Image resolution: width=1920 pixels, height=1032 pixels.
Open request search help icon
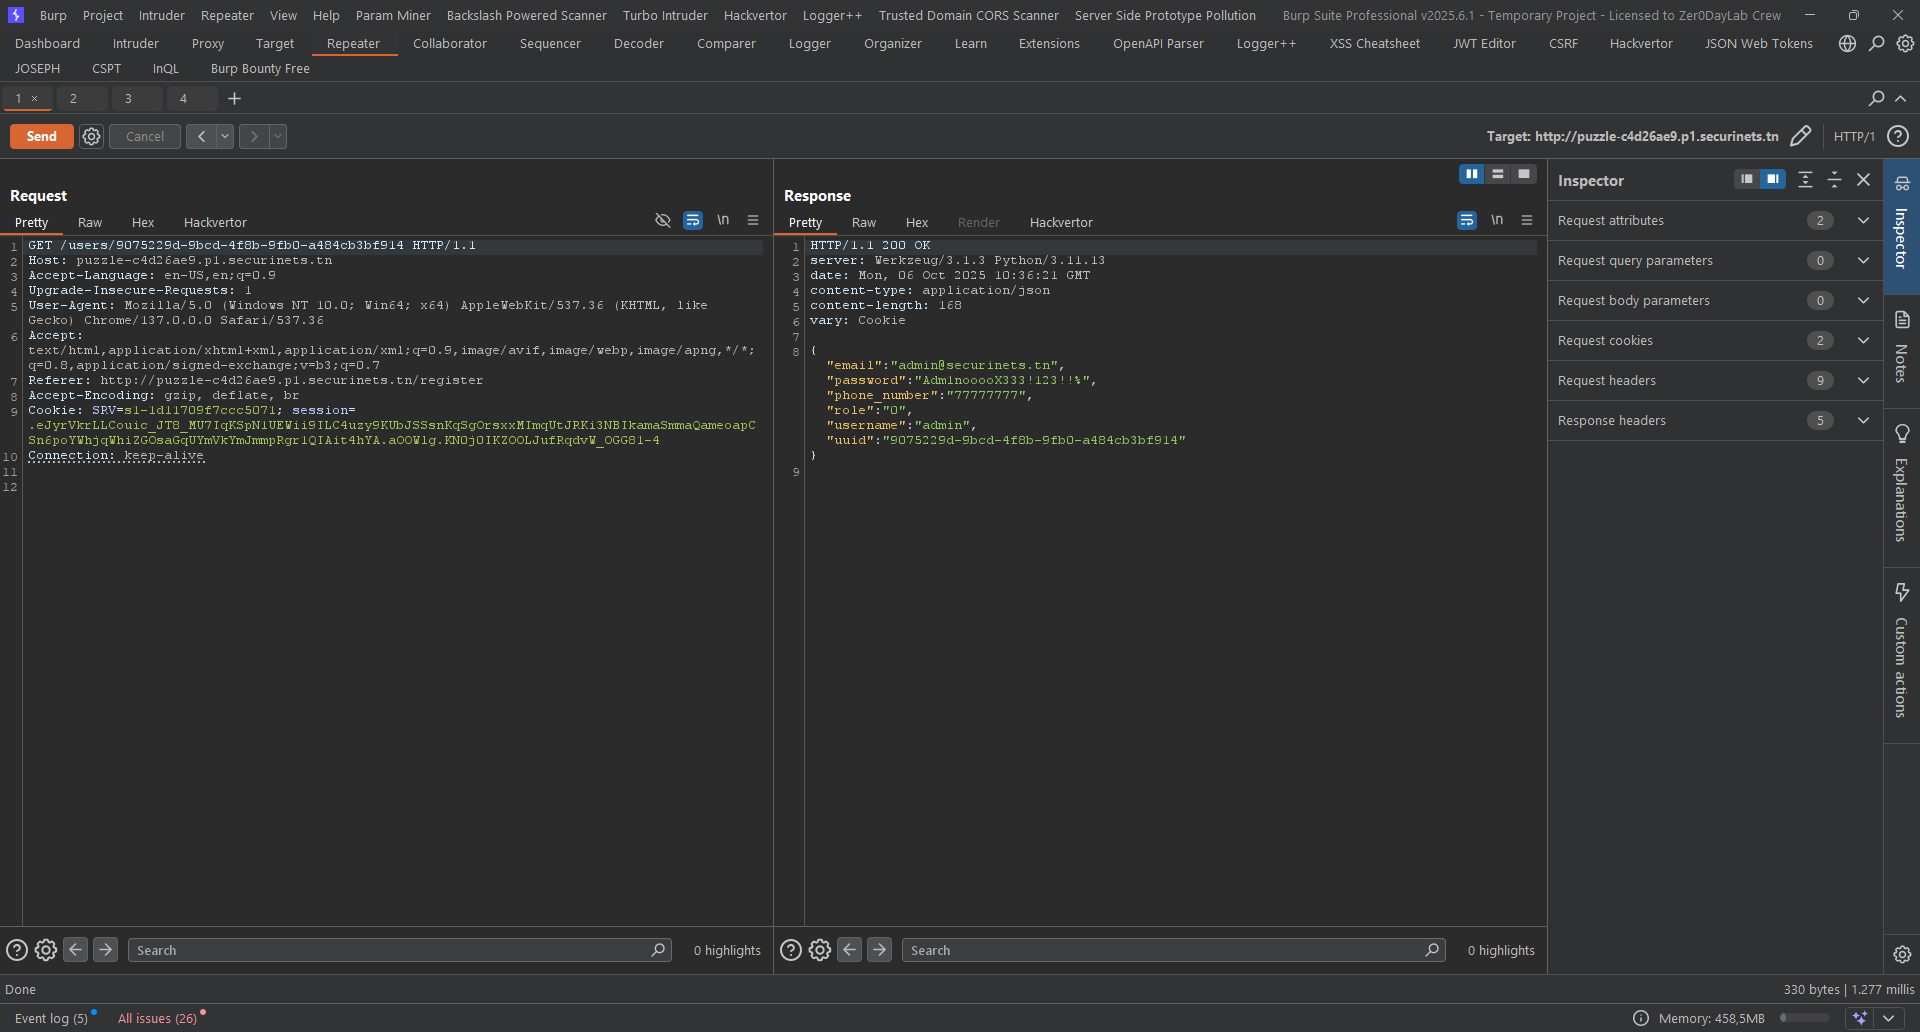click(17, 950)
